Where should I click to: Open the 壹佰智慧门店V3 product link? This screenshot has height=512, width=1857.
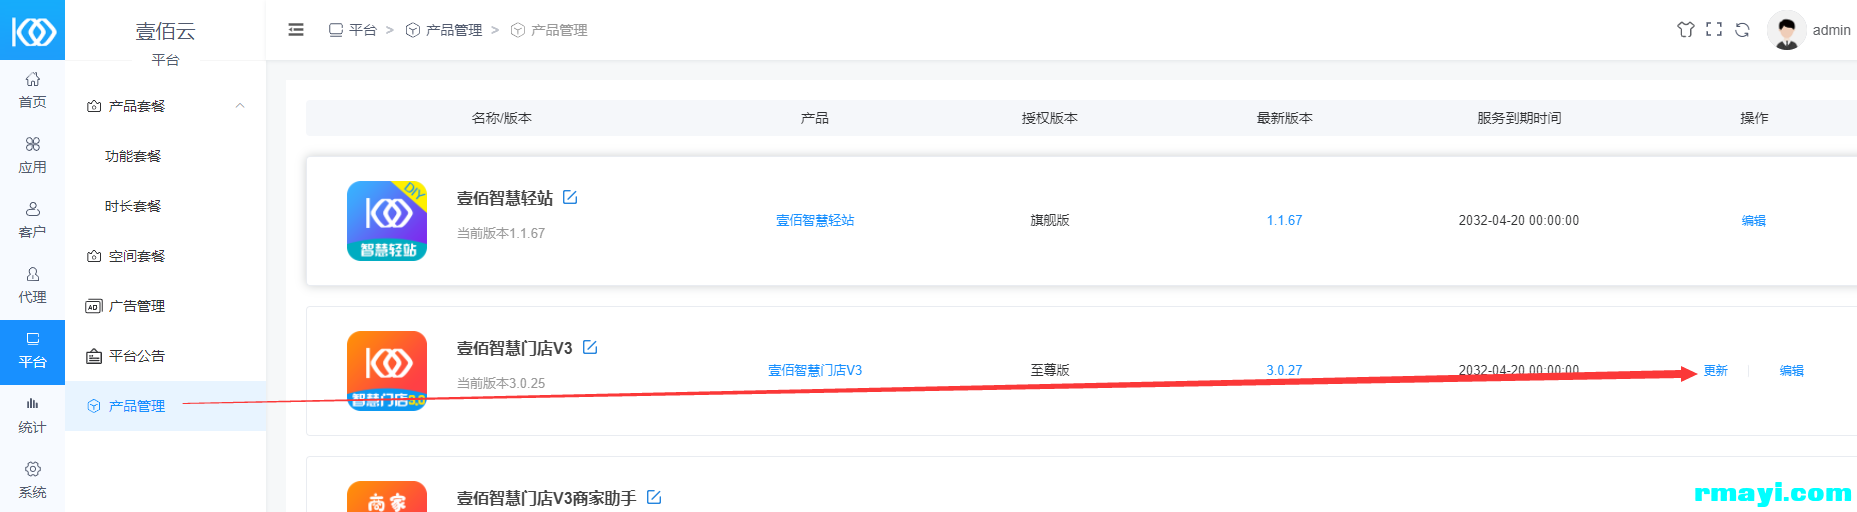pyautogui.click(x=815, y=370)
